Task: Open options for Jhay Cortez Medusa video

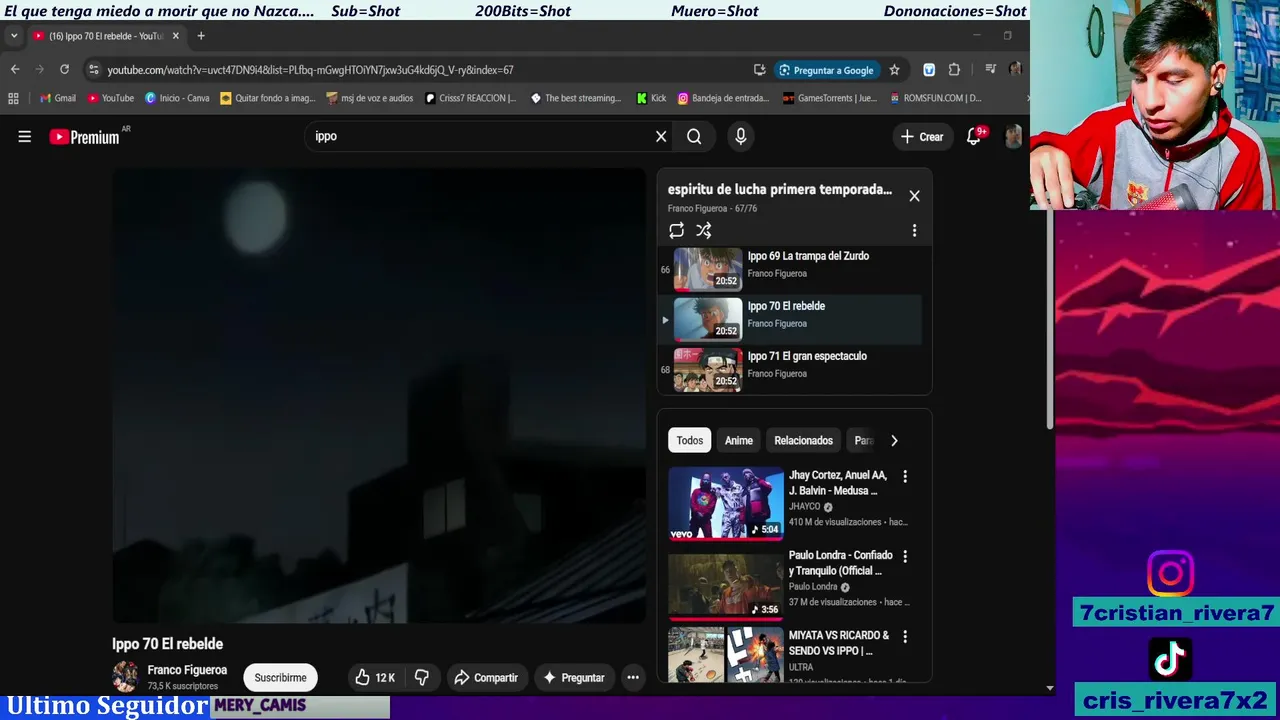Action: [x=905, y=477]
